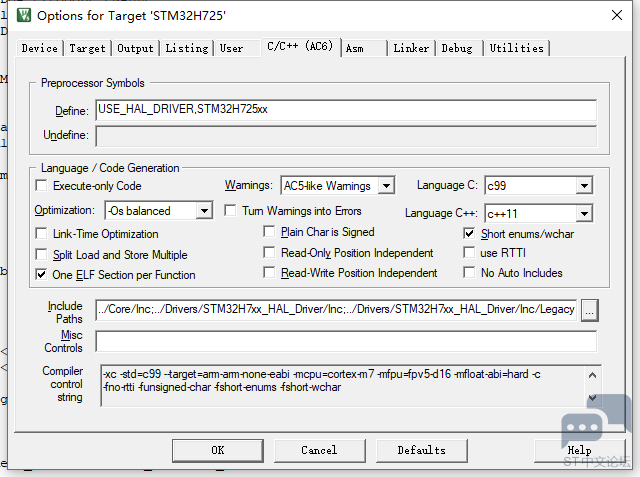The image size is (640, 477).
Task: Click the Undefine input field
Action: tap(346, 136)
